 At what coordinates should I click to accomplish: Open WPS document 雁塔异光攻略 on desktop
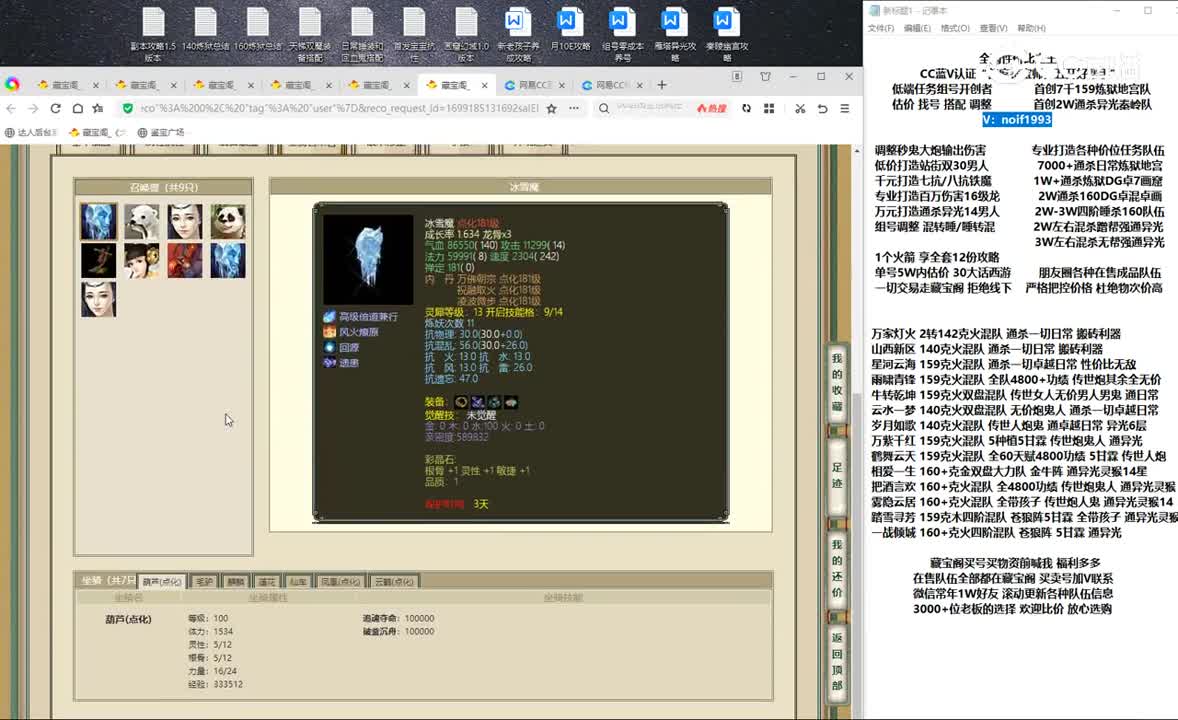674,34
